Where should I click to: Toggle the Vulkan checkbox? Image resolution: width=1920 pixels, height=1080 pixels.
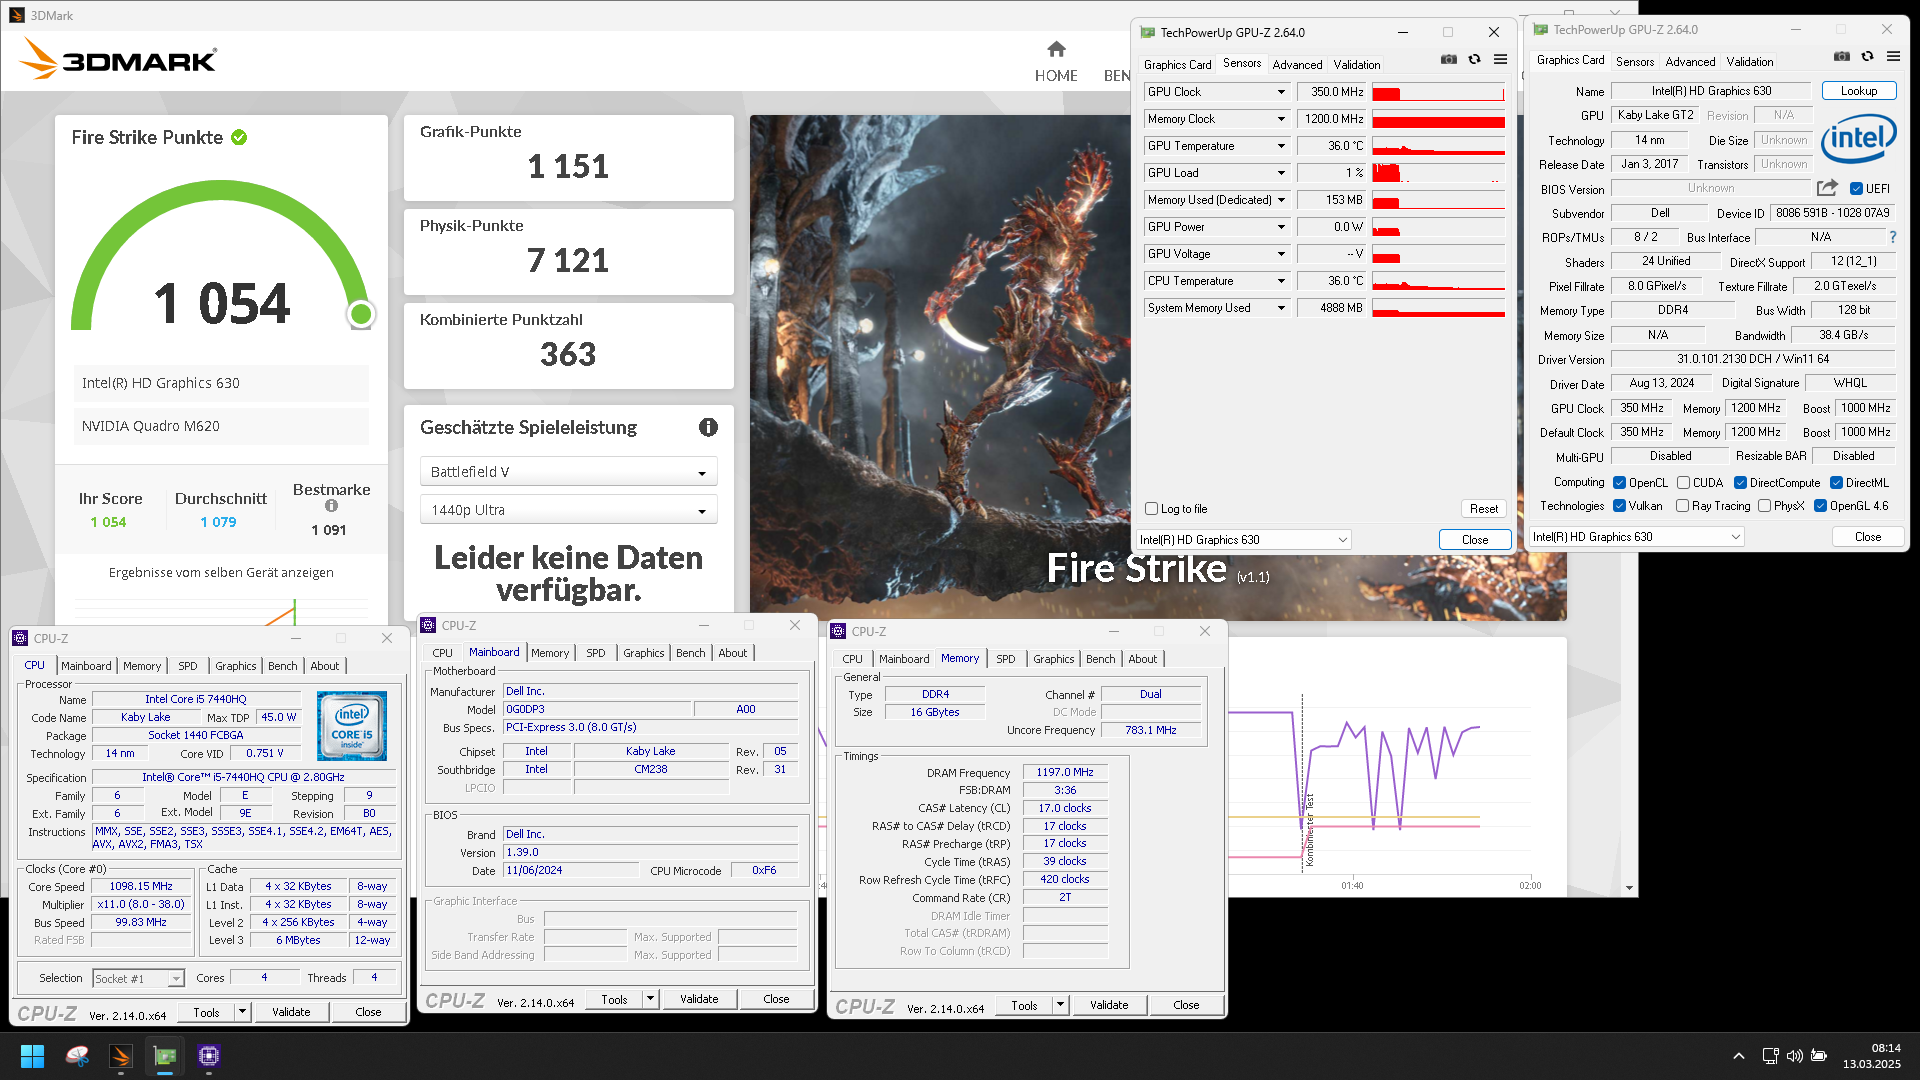(1619, 506)
